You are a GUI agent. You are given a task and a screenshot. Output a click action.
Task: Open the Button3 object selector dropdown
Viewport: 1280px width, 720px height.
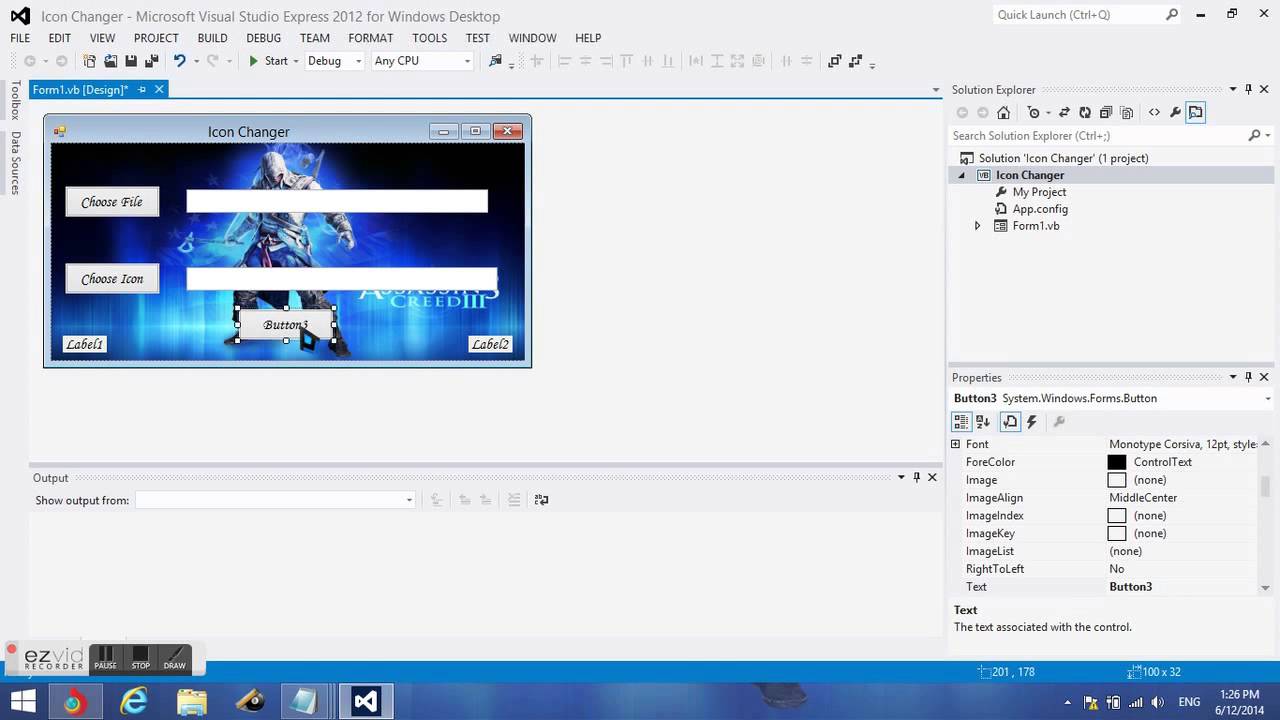1266,398
